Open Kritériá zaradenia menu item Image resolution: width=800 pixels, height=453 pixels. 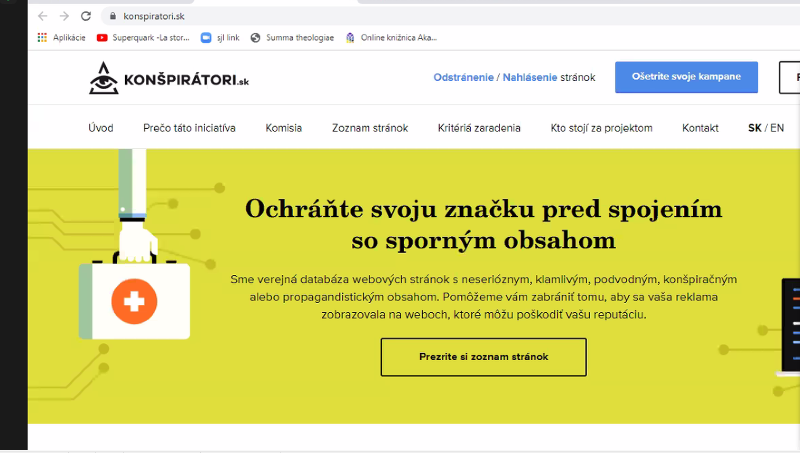[x=479, y=128]
